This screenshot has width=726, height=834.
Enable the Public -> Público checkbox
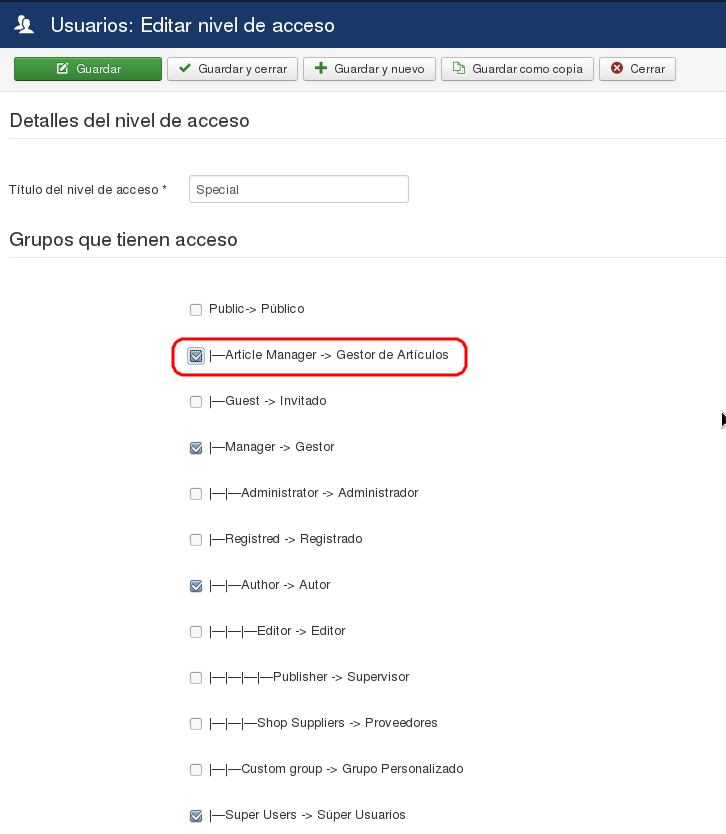[196, 310]
